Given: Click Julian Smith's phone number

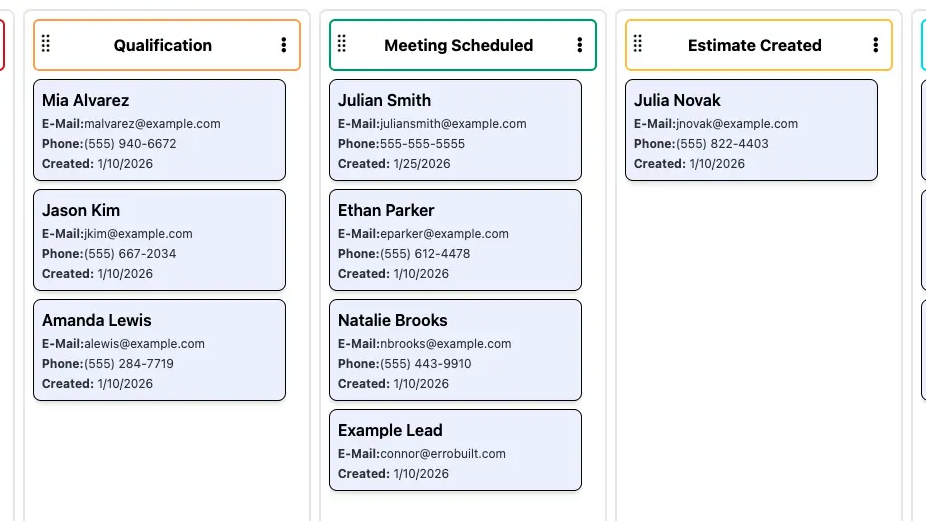Looking at the screenshot, I should (422, 144).
